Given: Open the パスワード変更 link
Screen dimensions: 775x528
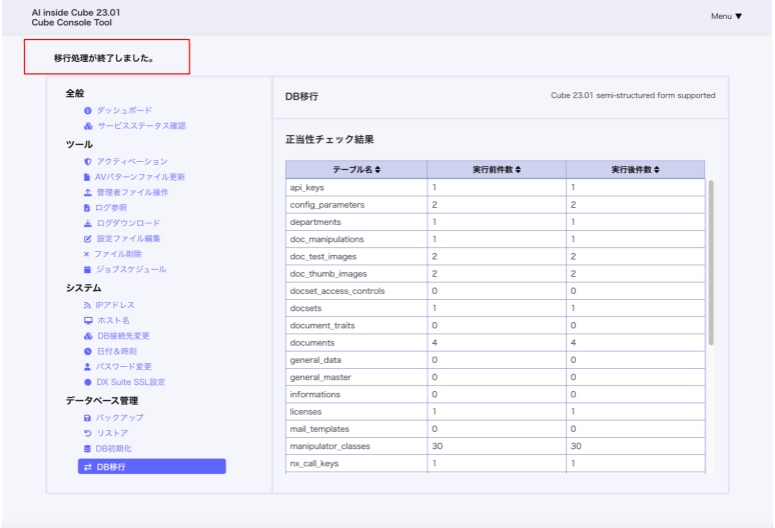Looking at the screenshot, I should click(x=124, y=367).
